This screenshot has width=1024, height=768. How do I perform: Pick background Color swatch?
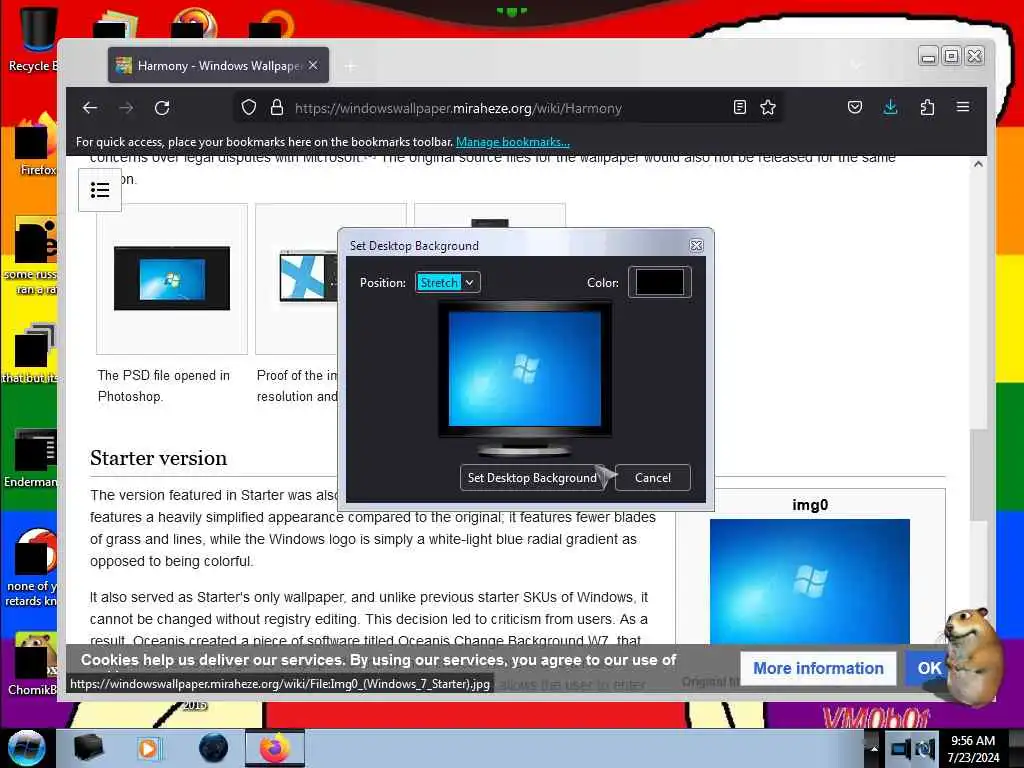tap(660, 282)
